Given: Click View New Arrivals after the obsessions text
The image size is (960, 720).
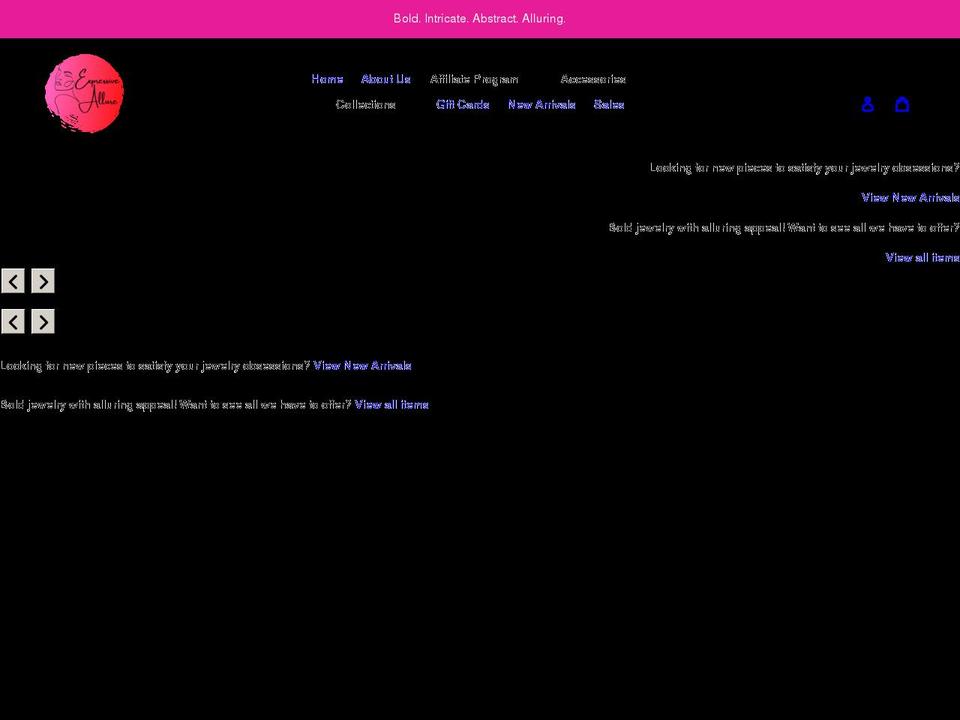Looking at the screenshot, I should (x=362, y=365).
